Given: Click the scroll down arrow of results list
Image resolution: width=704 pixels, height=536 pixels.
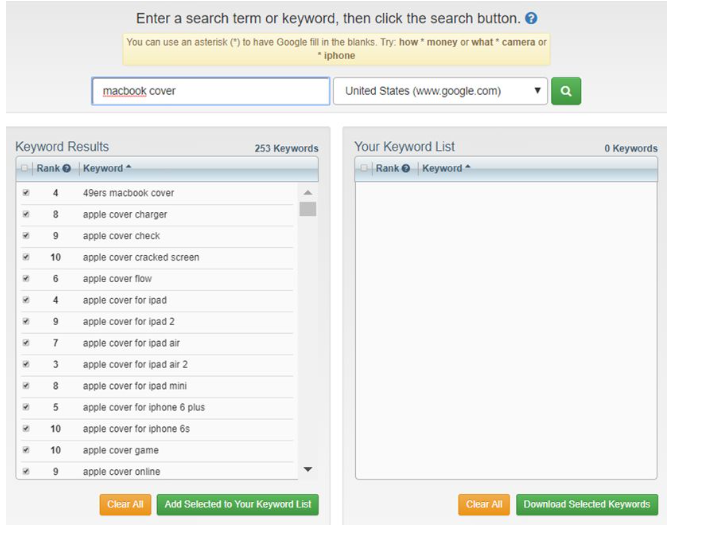Looking at the screenshot, I should [x=308, y=470].
